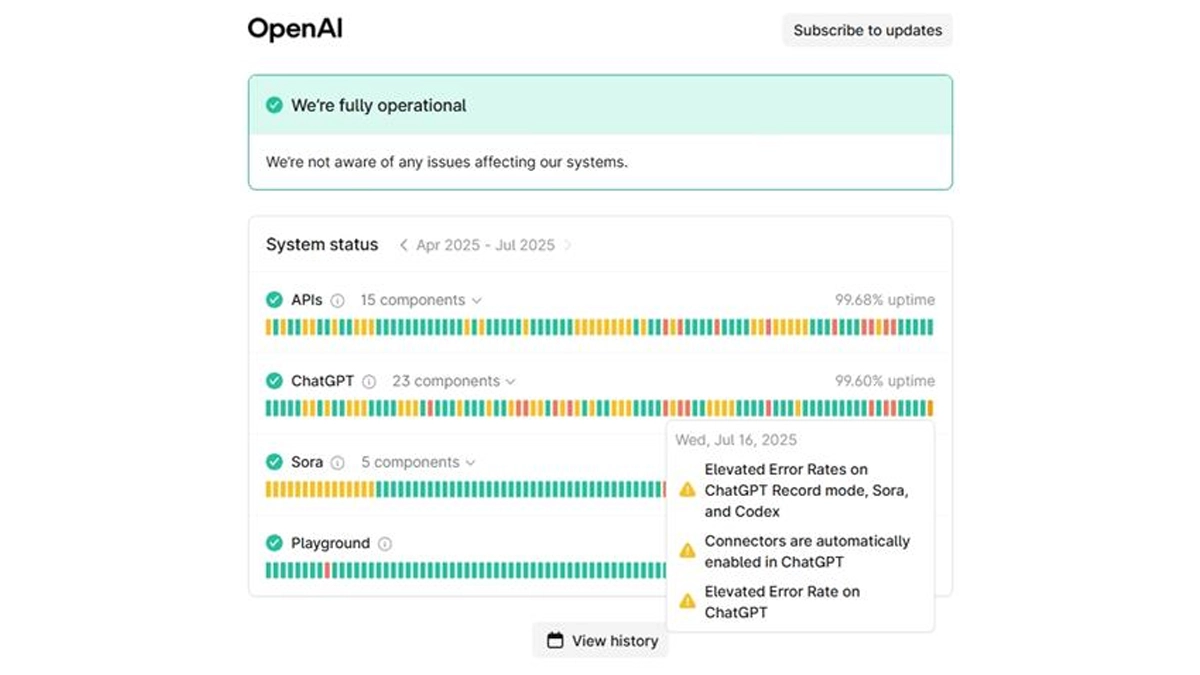Go to next date range arrow
This screenshot has width=1200, height=675.
coord(568,245)
